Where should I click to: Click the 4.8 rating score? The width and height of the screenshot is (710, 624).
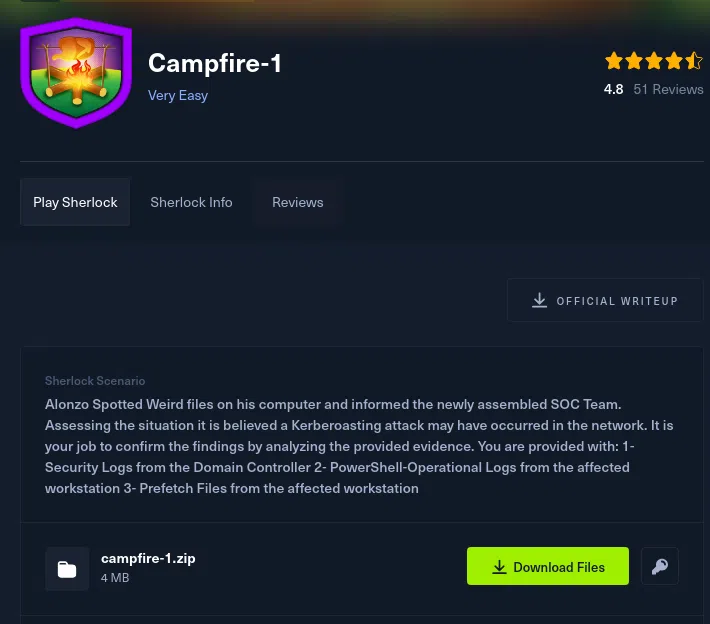(614, 89)
